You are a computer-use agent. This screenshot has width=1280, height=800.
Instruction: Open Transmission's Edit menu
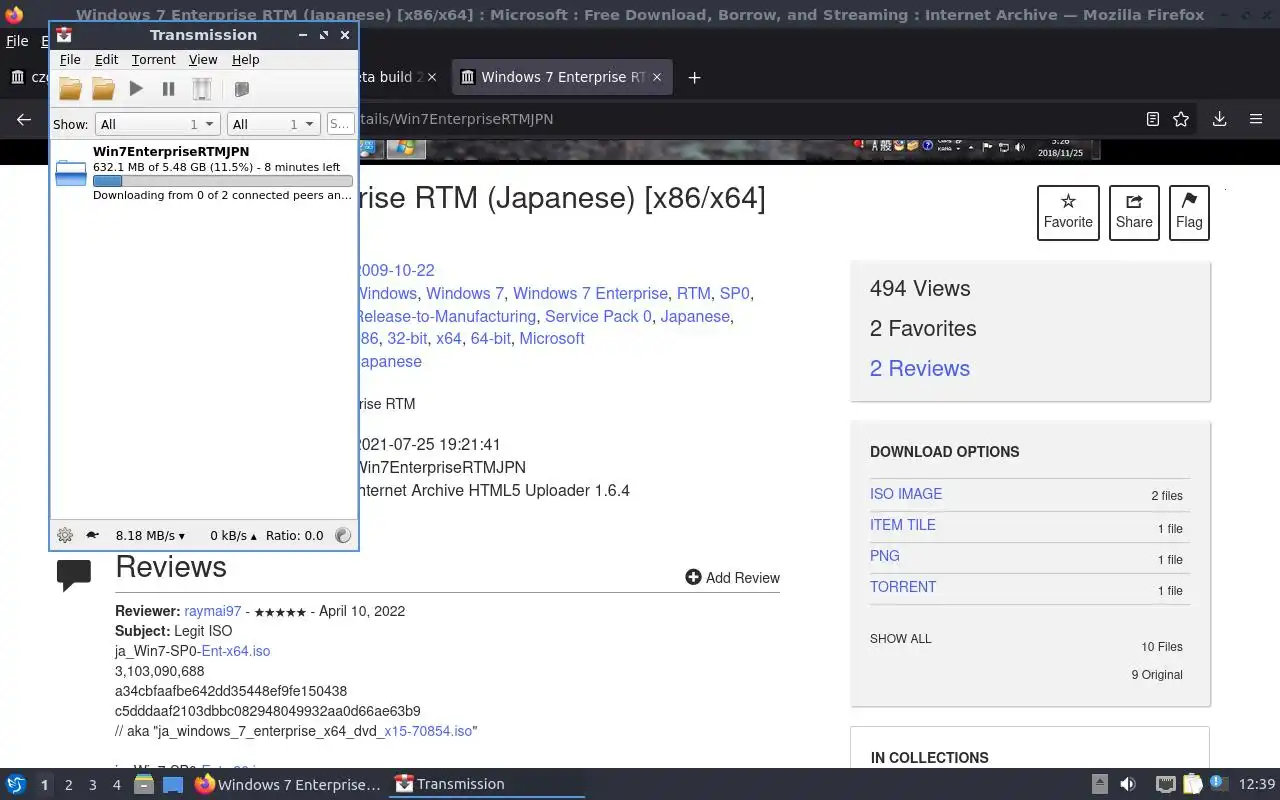tap(106, 60)
